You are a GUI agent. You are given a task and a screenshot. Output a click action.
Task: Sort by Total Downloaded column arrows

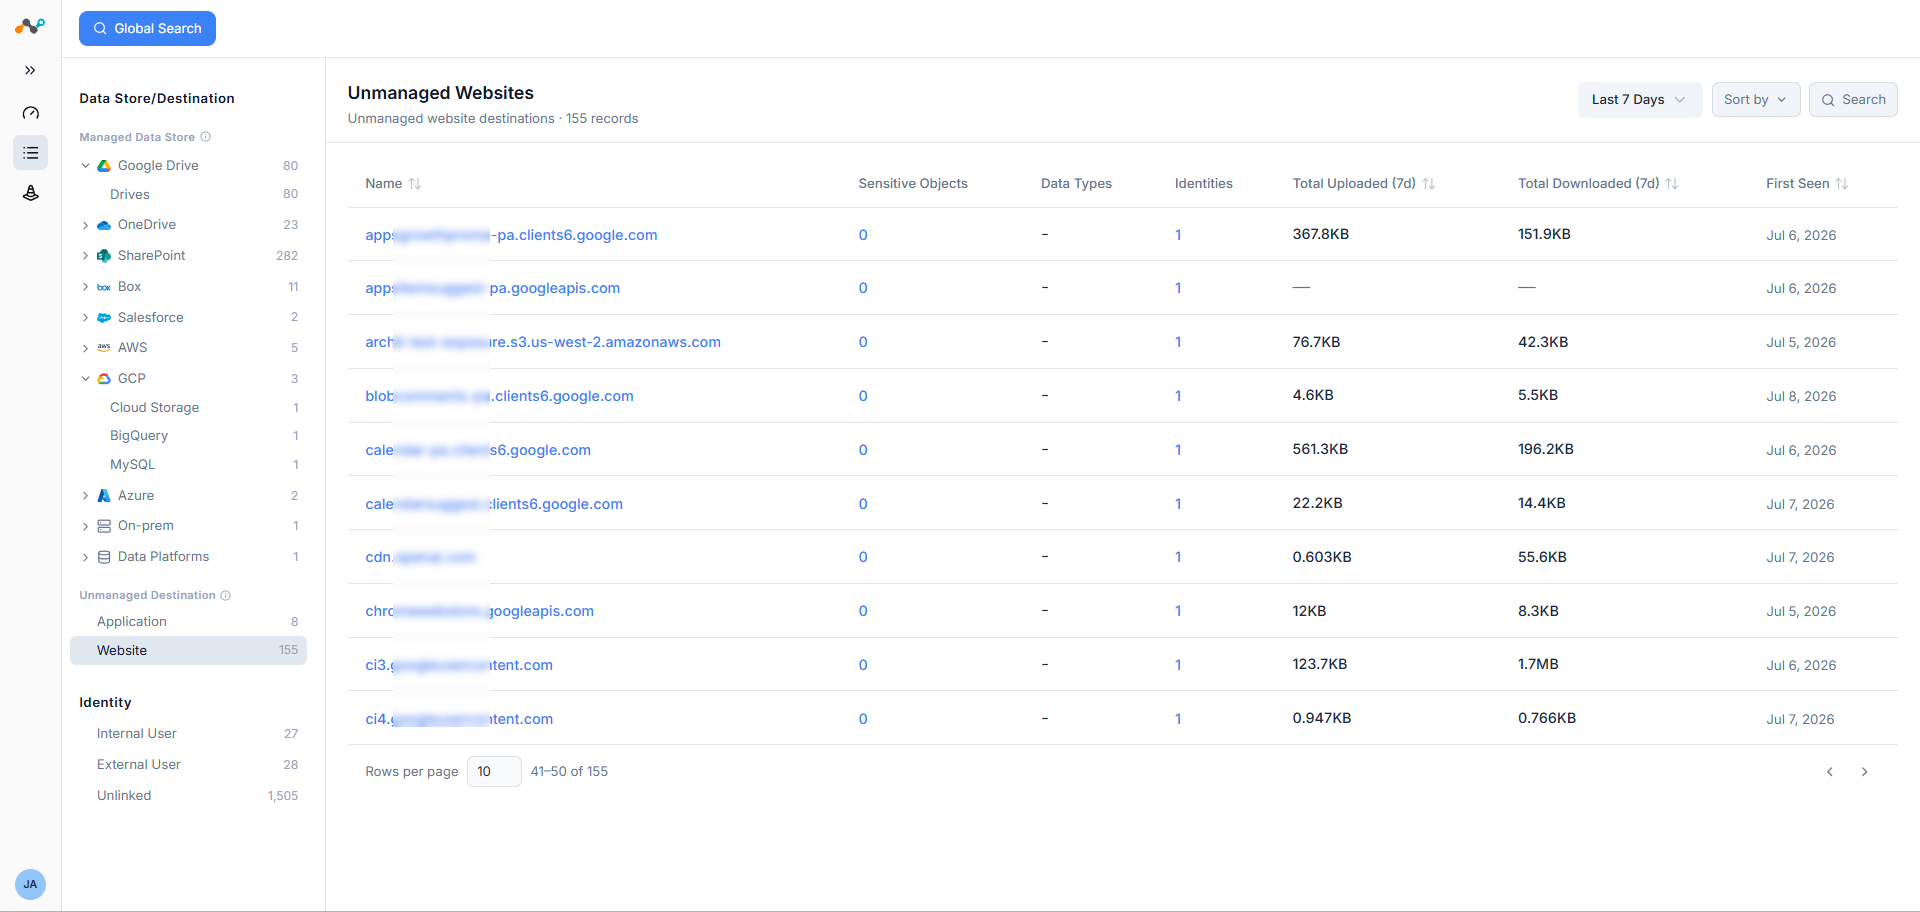(x=1672, y=184)
